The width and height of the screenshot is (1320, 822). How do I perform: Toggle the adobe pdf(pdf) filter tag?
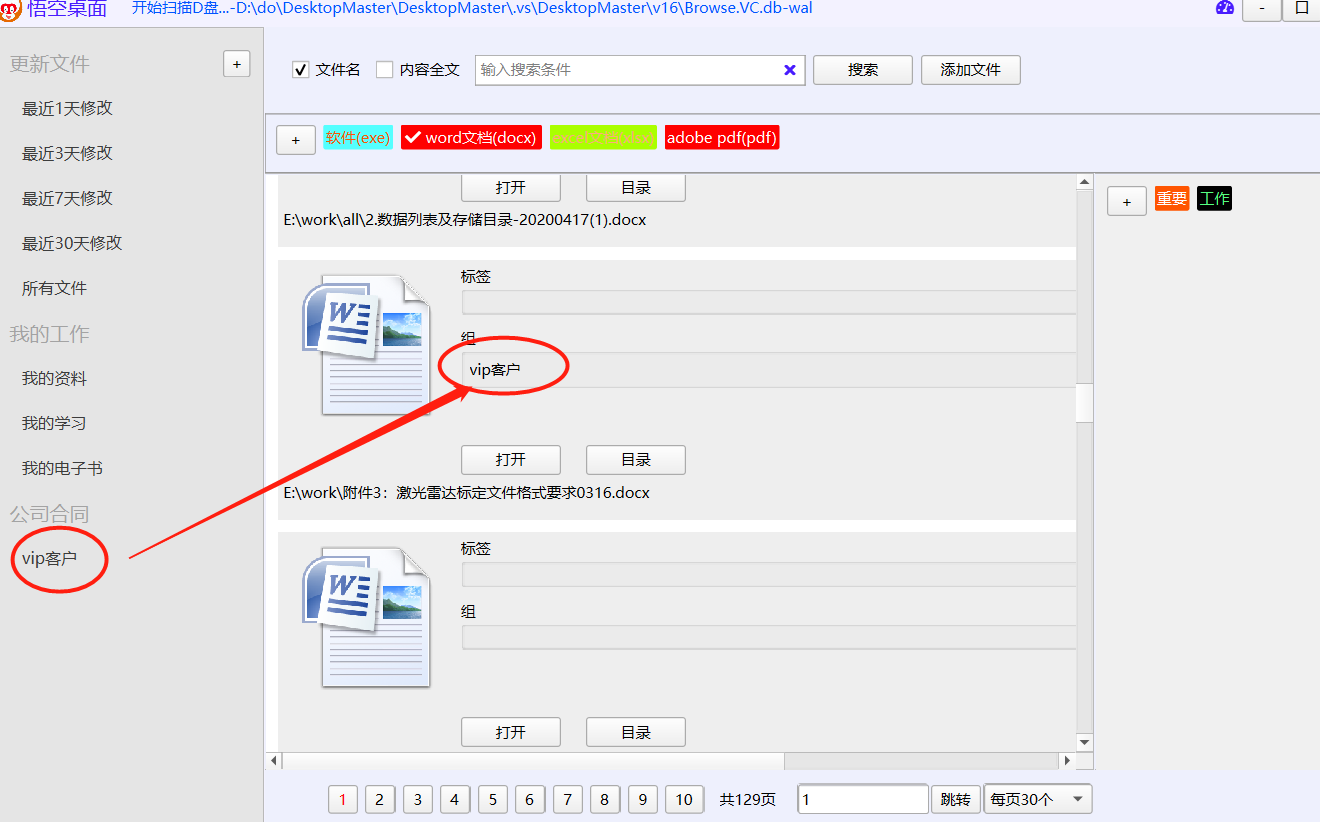pos(721,138)
